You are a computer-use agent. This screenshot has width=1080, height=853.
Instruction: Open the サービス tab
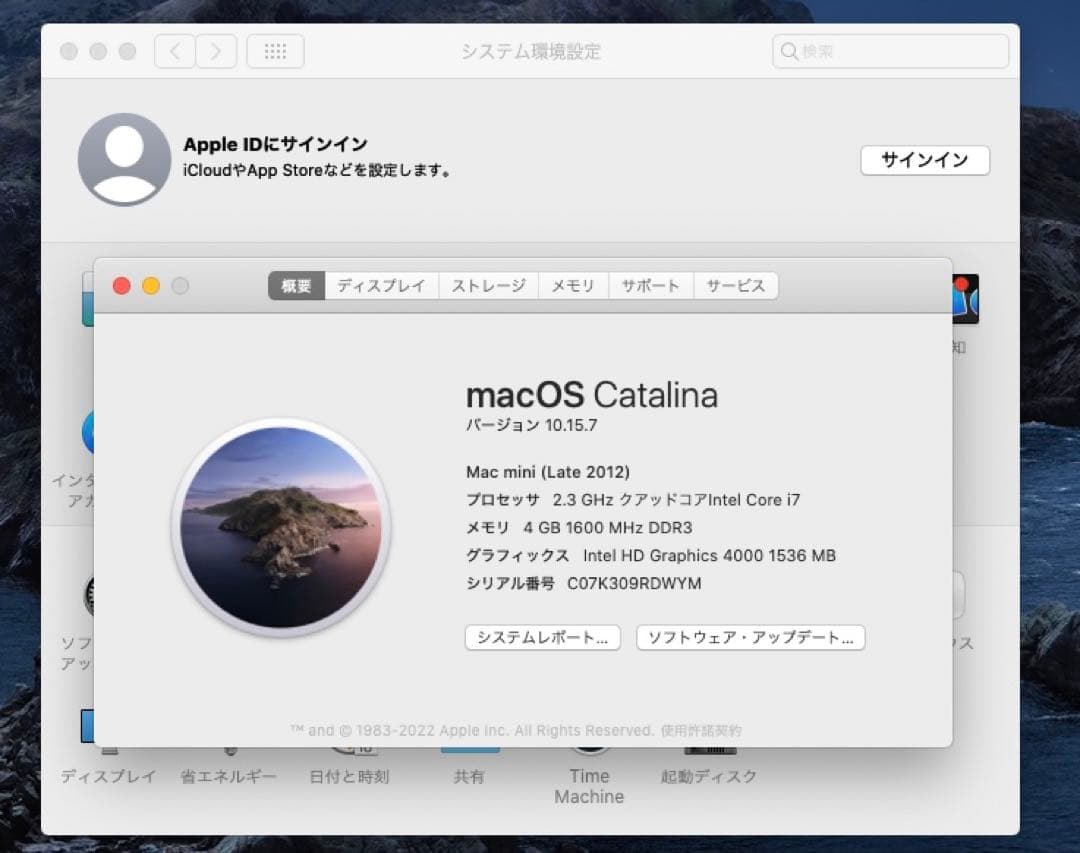click(736, 285)
